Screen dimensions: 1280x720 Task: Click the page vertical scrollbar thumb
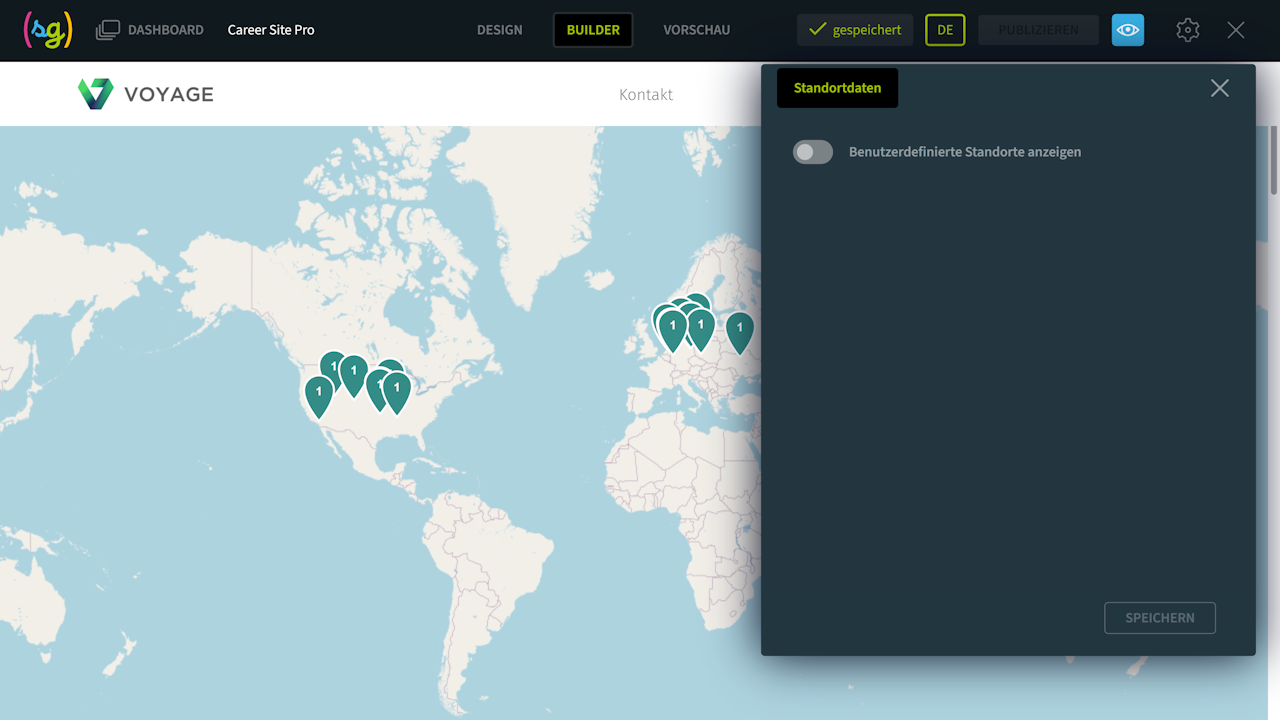(1274, 160)
